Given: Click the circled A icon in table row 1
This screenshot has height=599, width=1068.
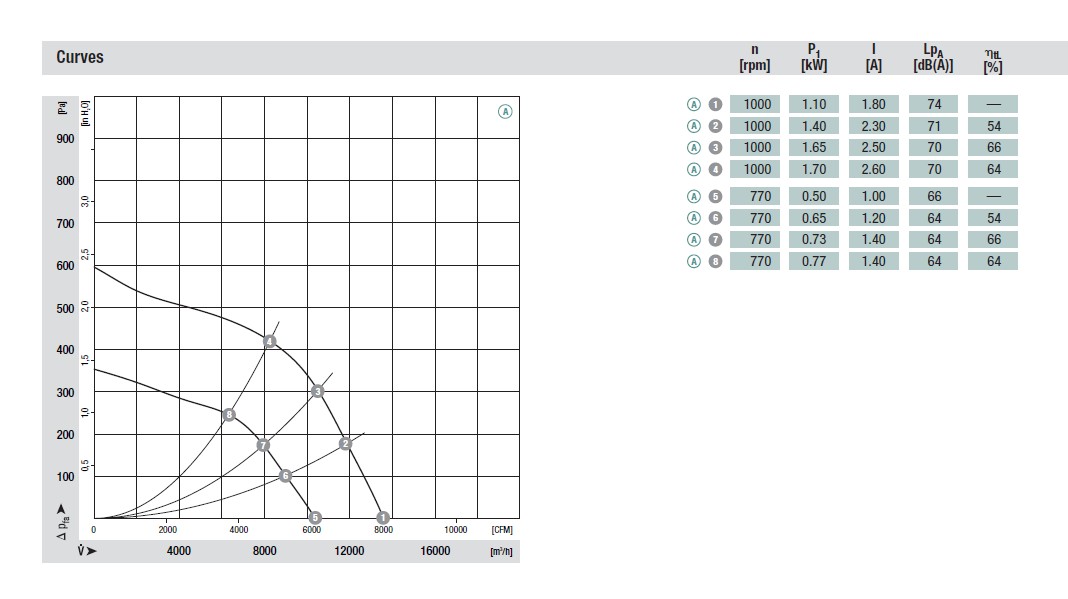Looking at the screenshot, I should click(693, 104).
